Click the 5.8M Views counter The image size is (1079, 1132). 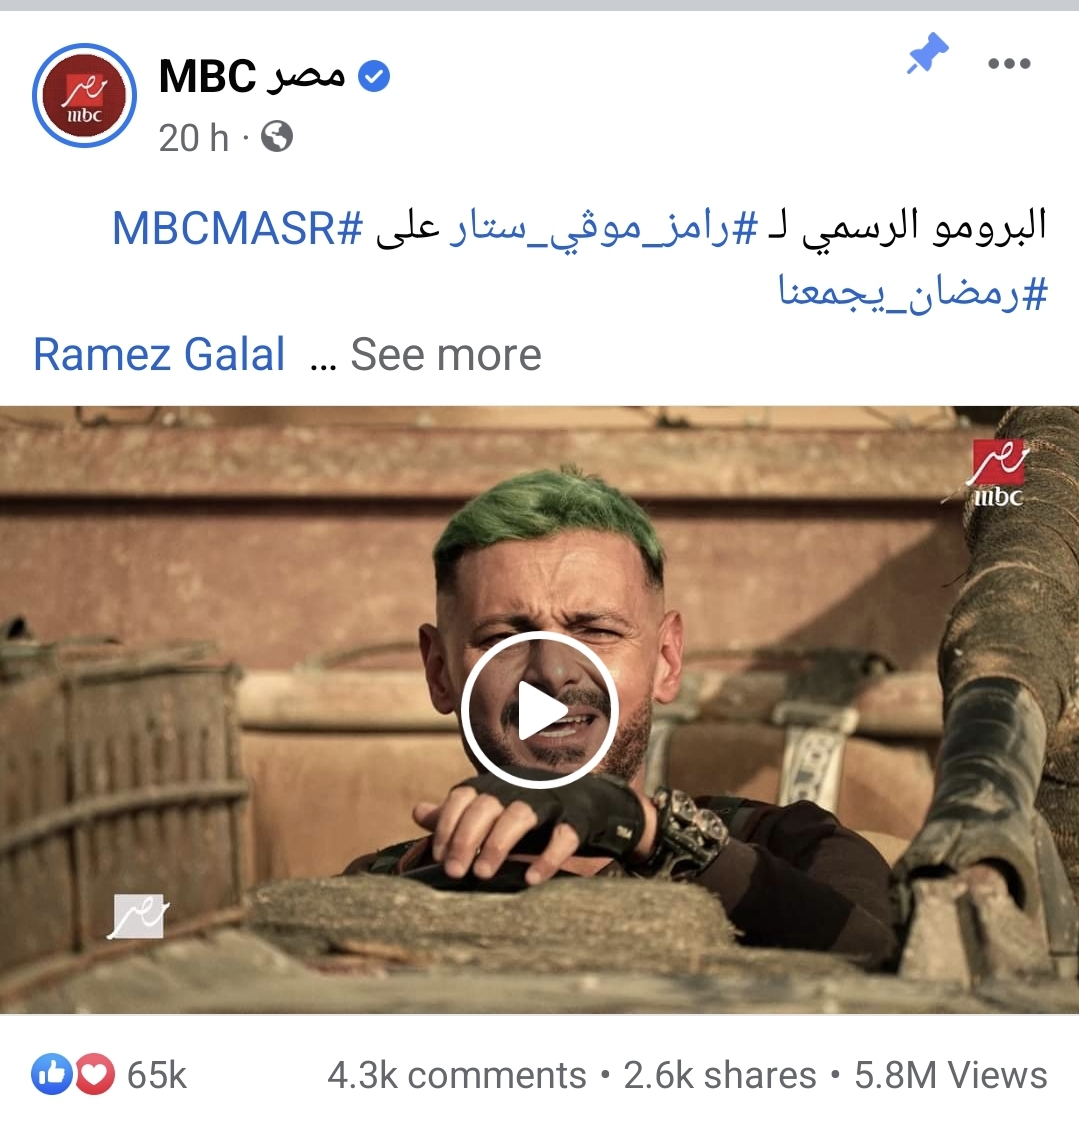(x=951, y=1075)
